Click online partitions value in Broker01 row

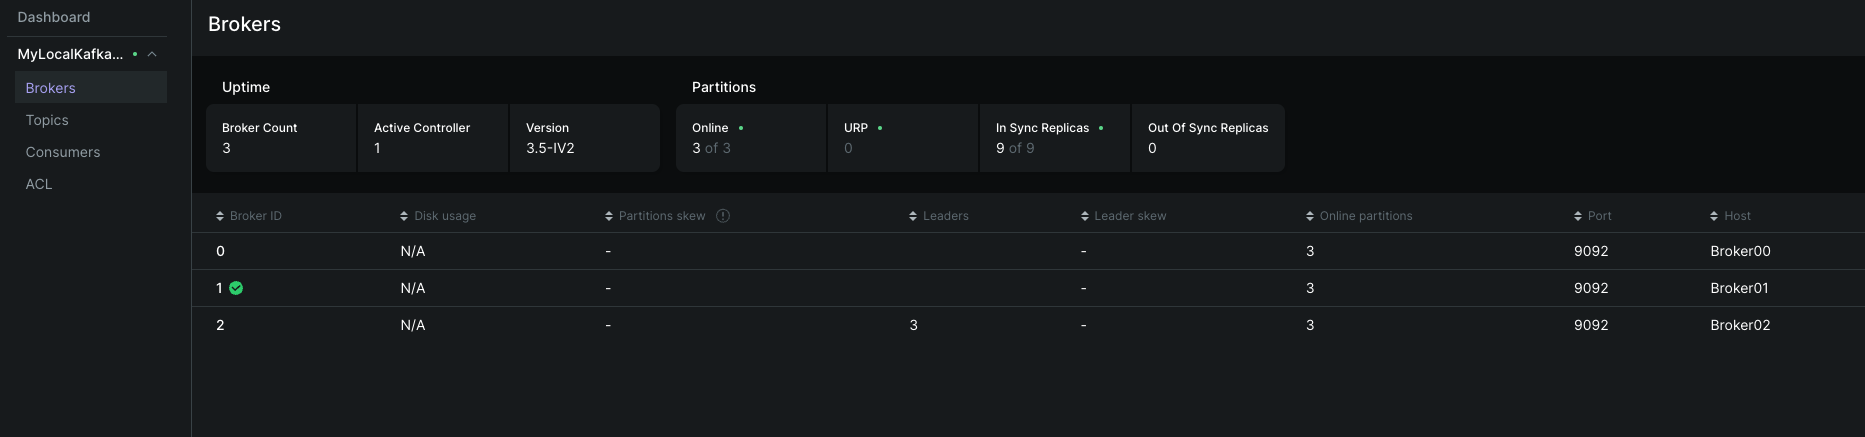[x=1310, y=288]
